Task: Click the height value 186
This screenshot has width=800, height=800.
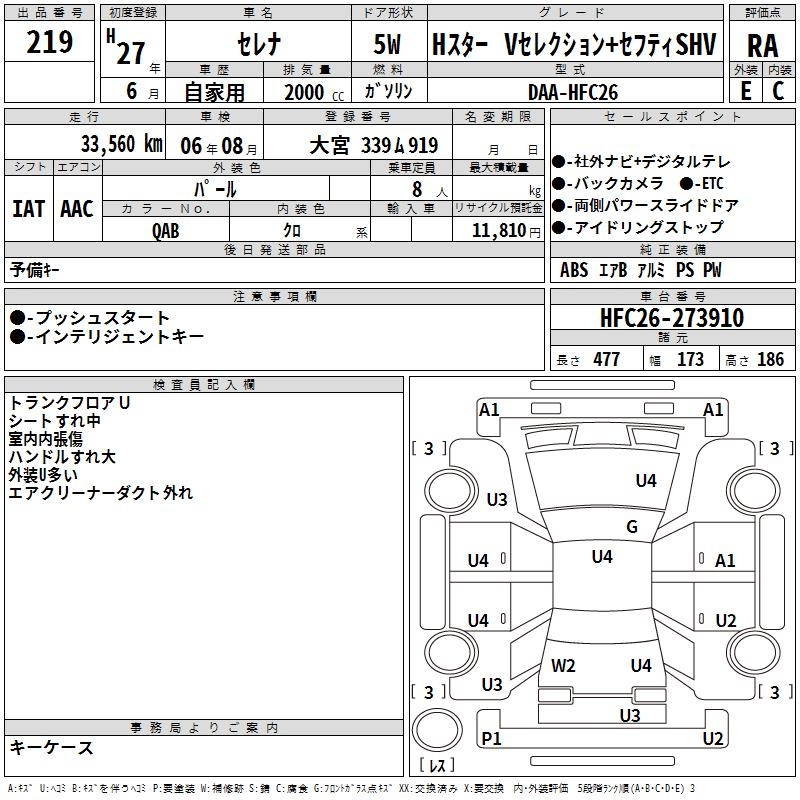Action: tap(770, 359)
